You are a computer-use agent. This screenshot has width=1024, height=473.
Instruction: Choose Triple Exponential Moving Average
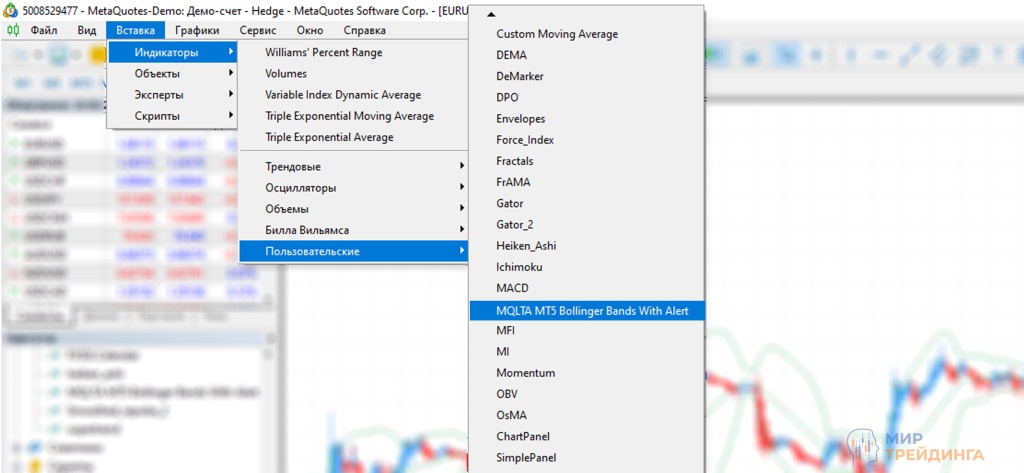349,116
